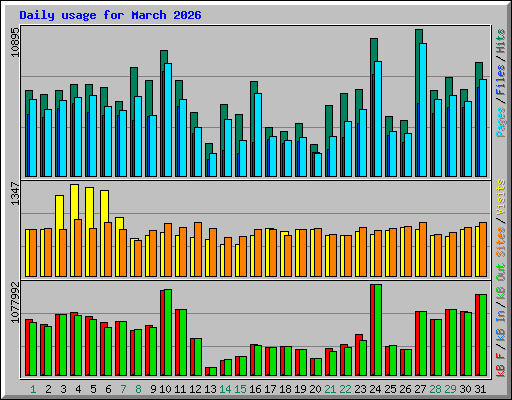512x400 pixels.
Task: Click the green kB Out bar for day 24
Action: pyautogui.click(x=378, y=330)
